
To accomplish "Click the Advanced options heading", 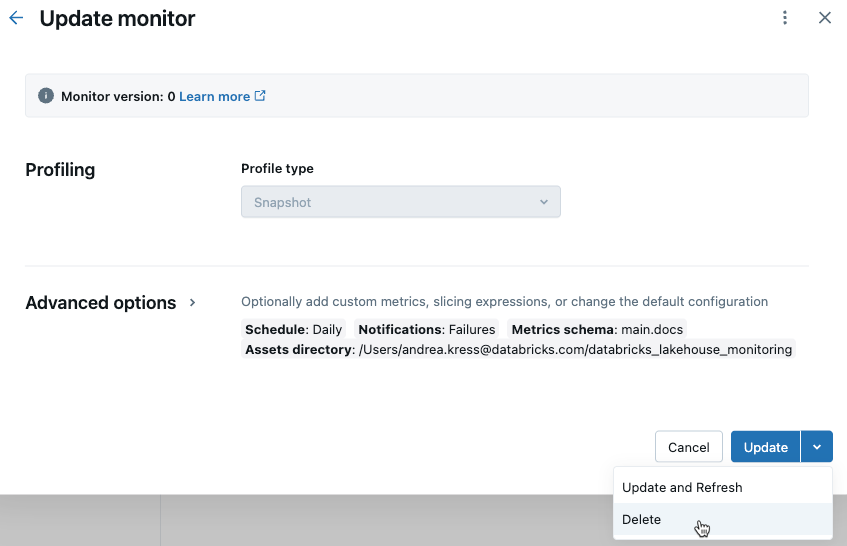I will (x=100, y=302).
